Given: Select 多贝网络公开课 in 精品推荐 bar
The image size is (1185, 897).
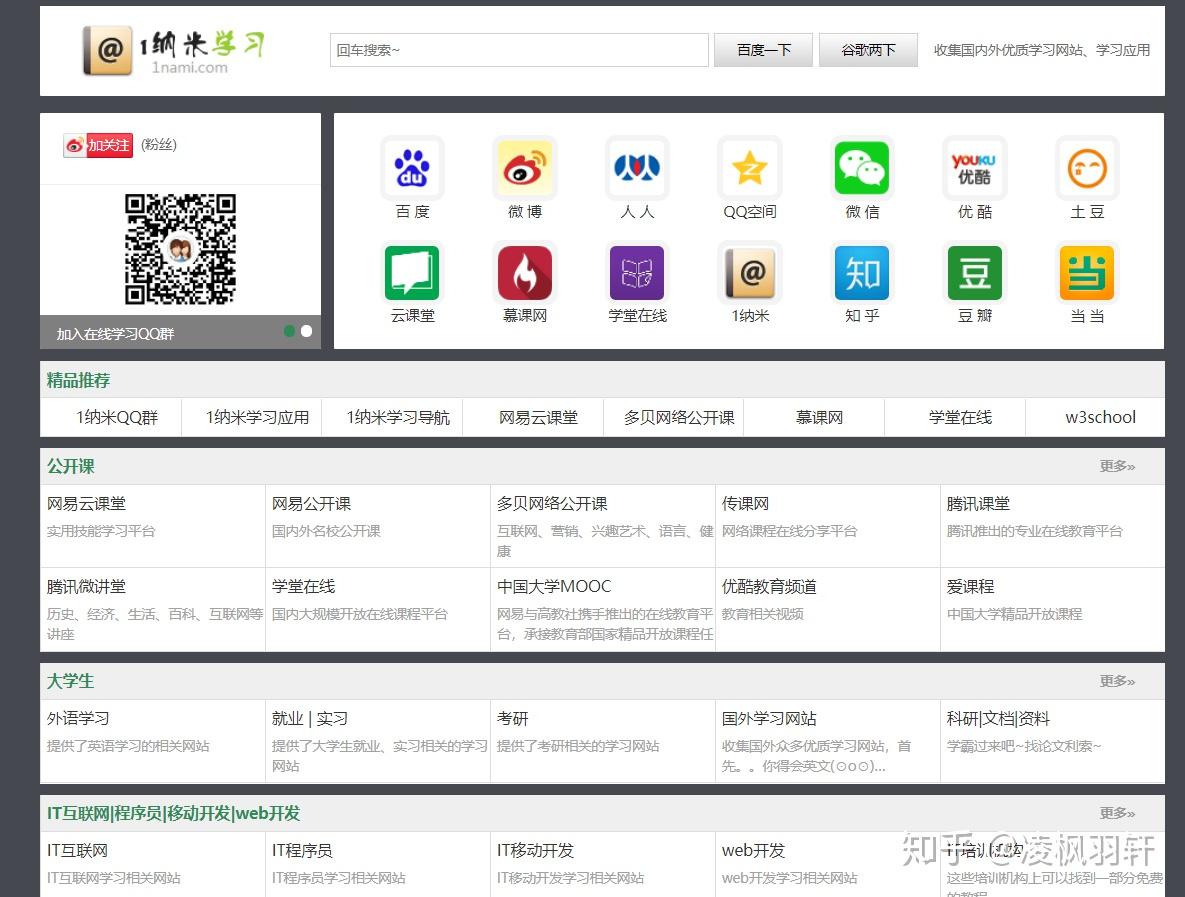Looking at the screenshot, I should tap(679, 417).
